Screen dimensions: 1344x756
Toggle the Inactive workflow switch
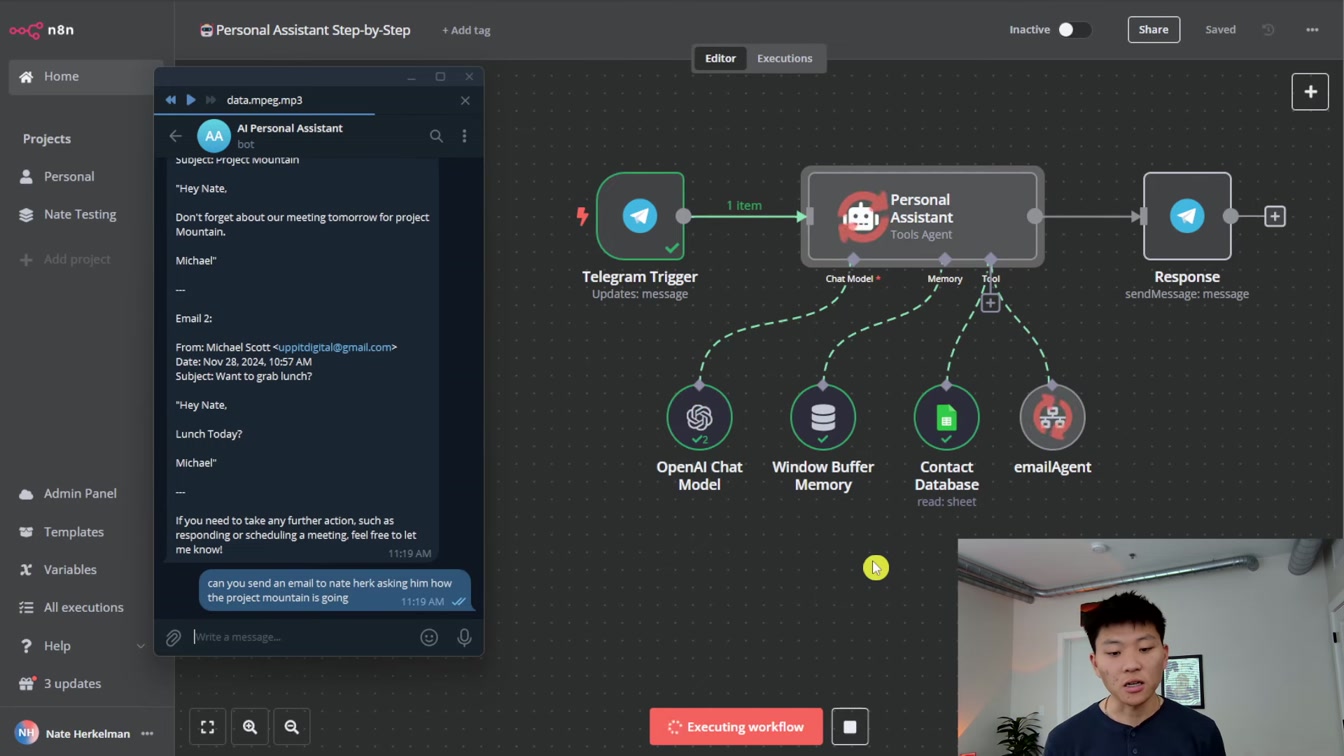[1074, 30]
